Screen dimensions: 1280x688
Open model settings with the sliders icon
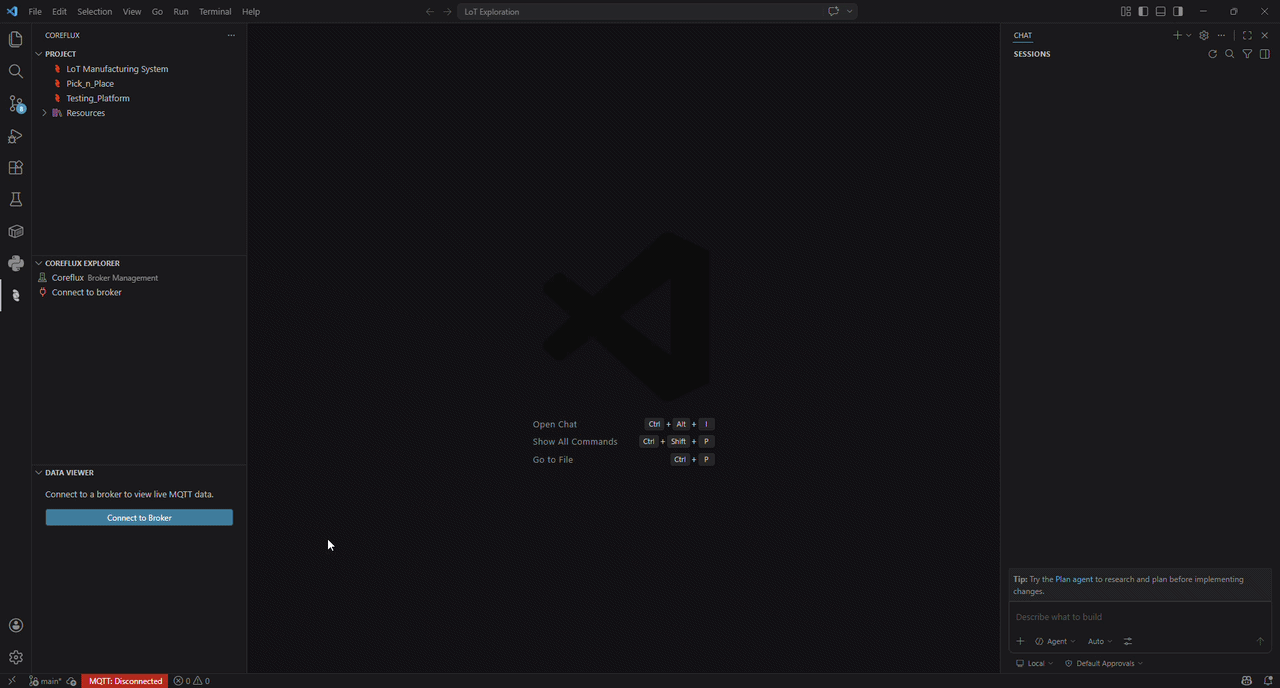coord(1127,641)
